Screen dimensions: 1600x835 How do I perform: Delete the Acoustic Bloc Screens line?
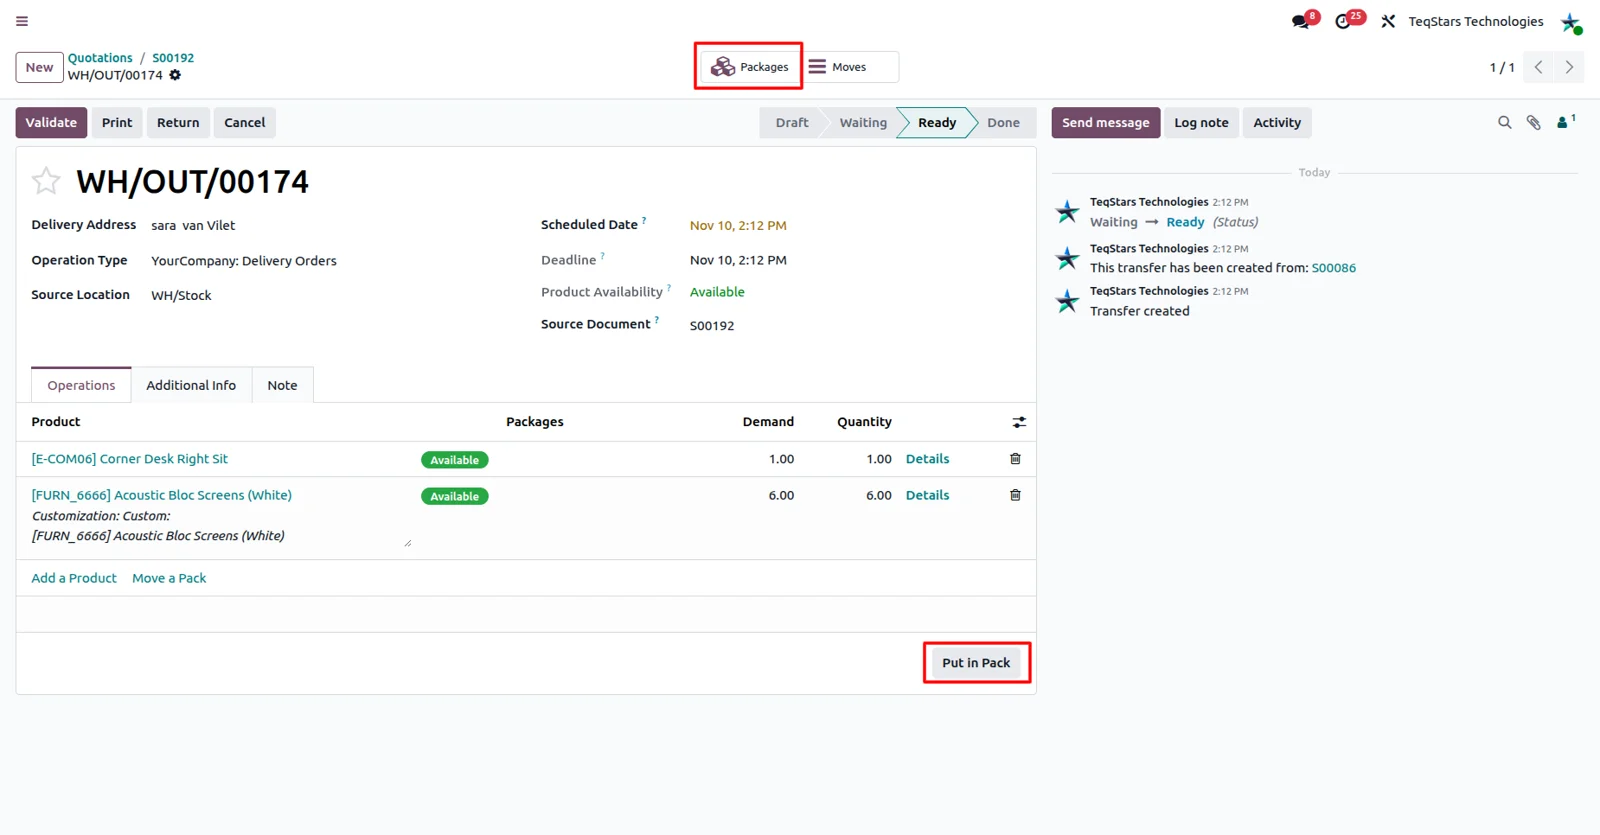tap(1015, 495)
